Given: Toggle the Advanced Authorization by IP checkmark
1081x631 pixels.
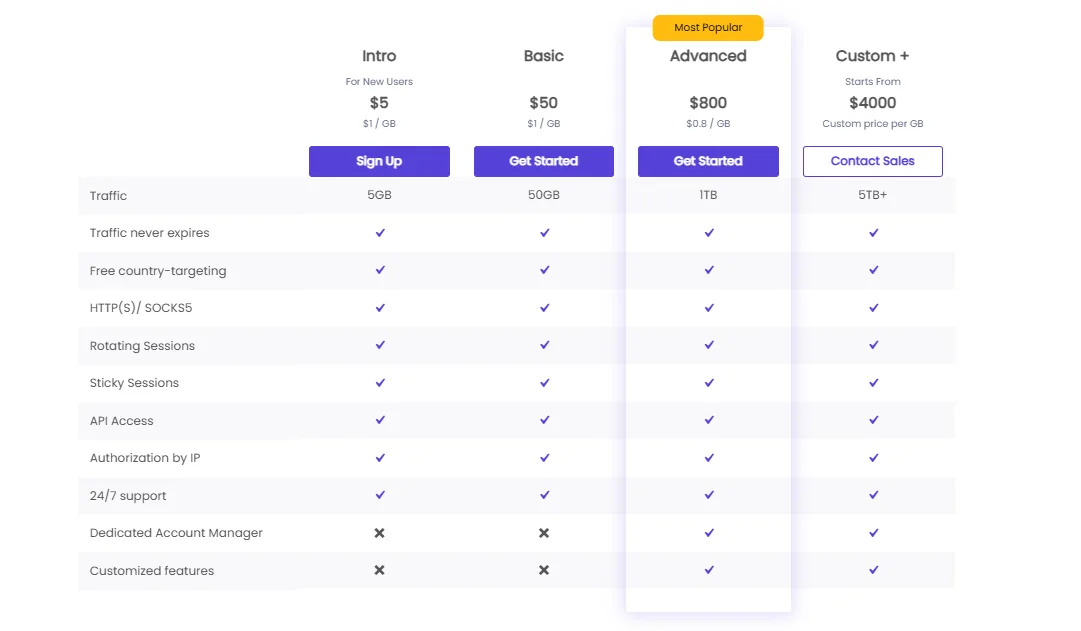Looking at the screenshot, I should 708,458.
